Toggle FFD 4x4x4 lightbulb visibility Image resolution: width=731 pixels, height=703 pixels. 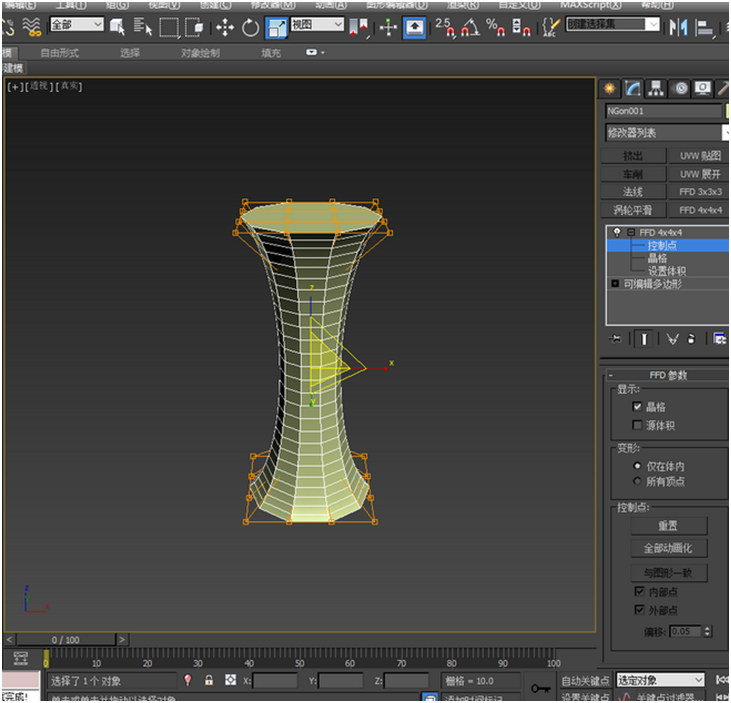tap(617, 232)
